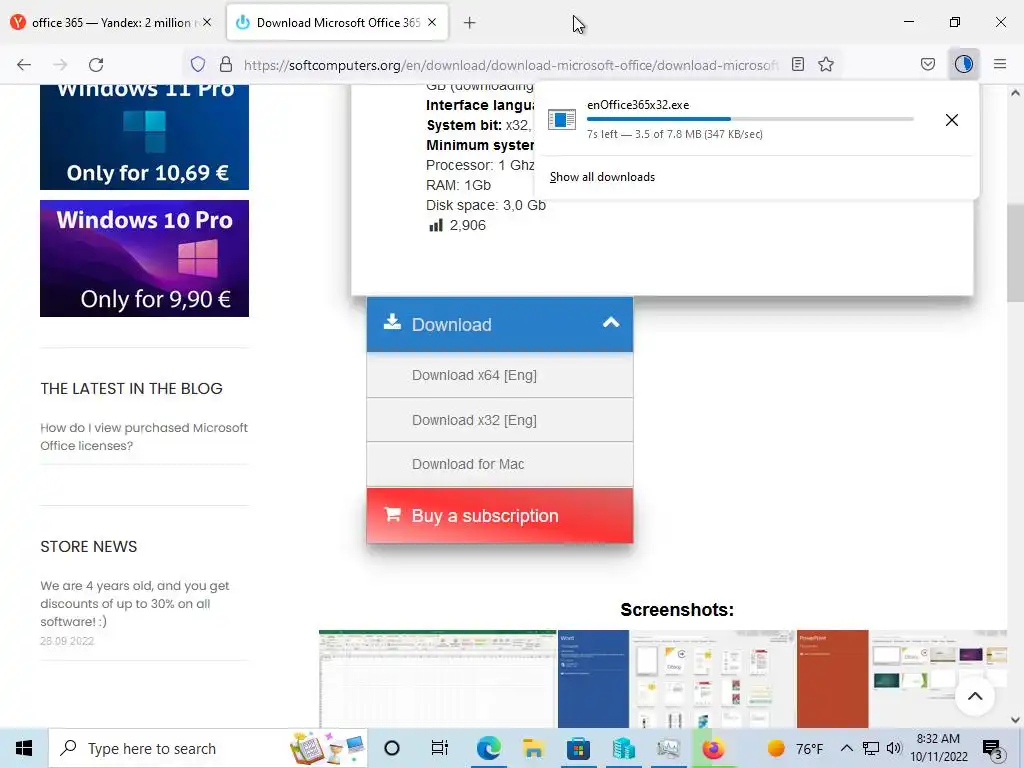Cancel the enOffice365x32.exe download
The height and width of the screenshot is (768, 1024).
tap(952, 120)
